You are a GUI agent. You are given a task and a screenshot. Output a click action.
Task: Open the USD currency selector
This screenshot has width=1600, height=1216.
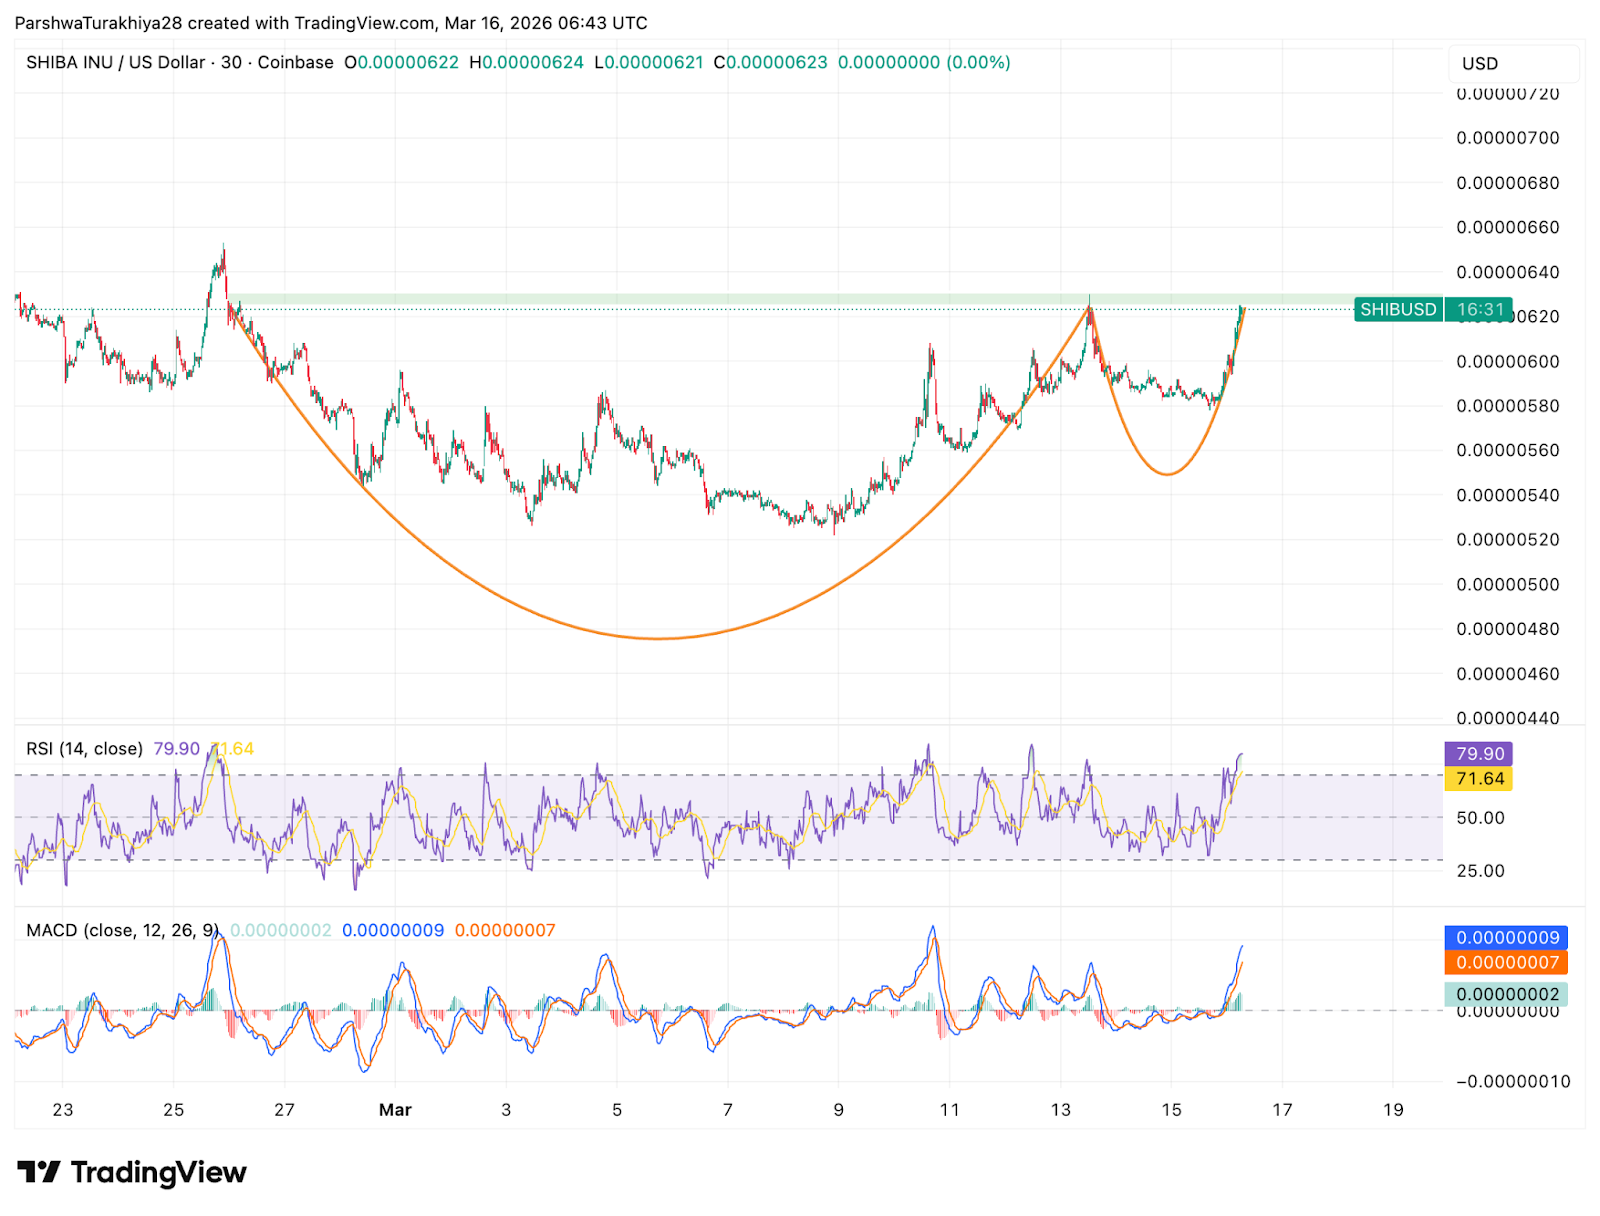(x=1480, y=63)
